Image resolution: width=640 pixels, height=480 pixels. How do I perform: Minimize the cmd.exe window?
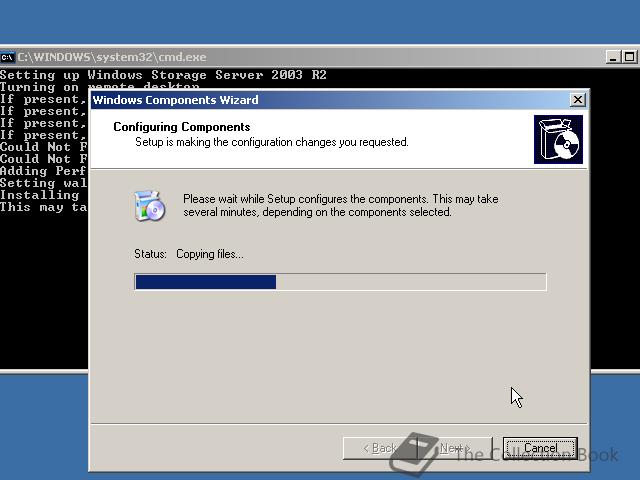point(613,57)
